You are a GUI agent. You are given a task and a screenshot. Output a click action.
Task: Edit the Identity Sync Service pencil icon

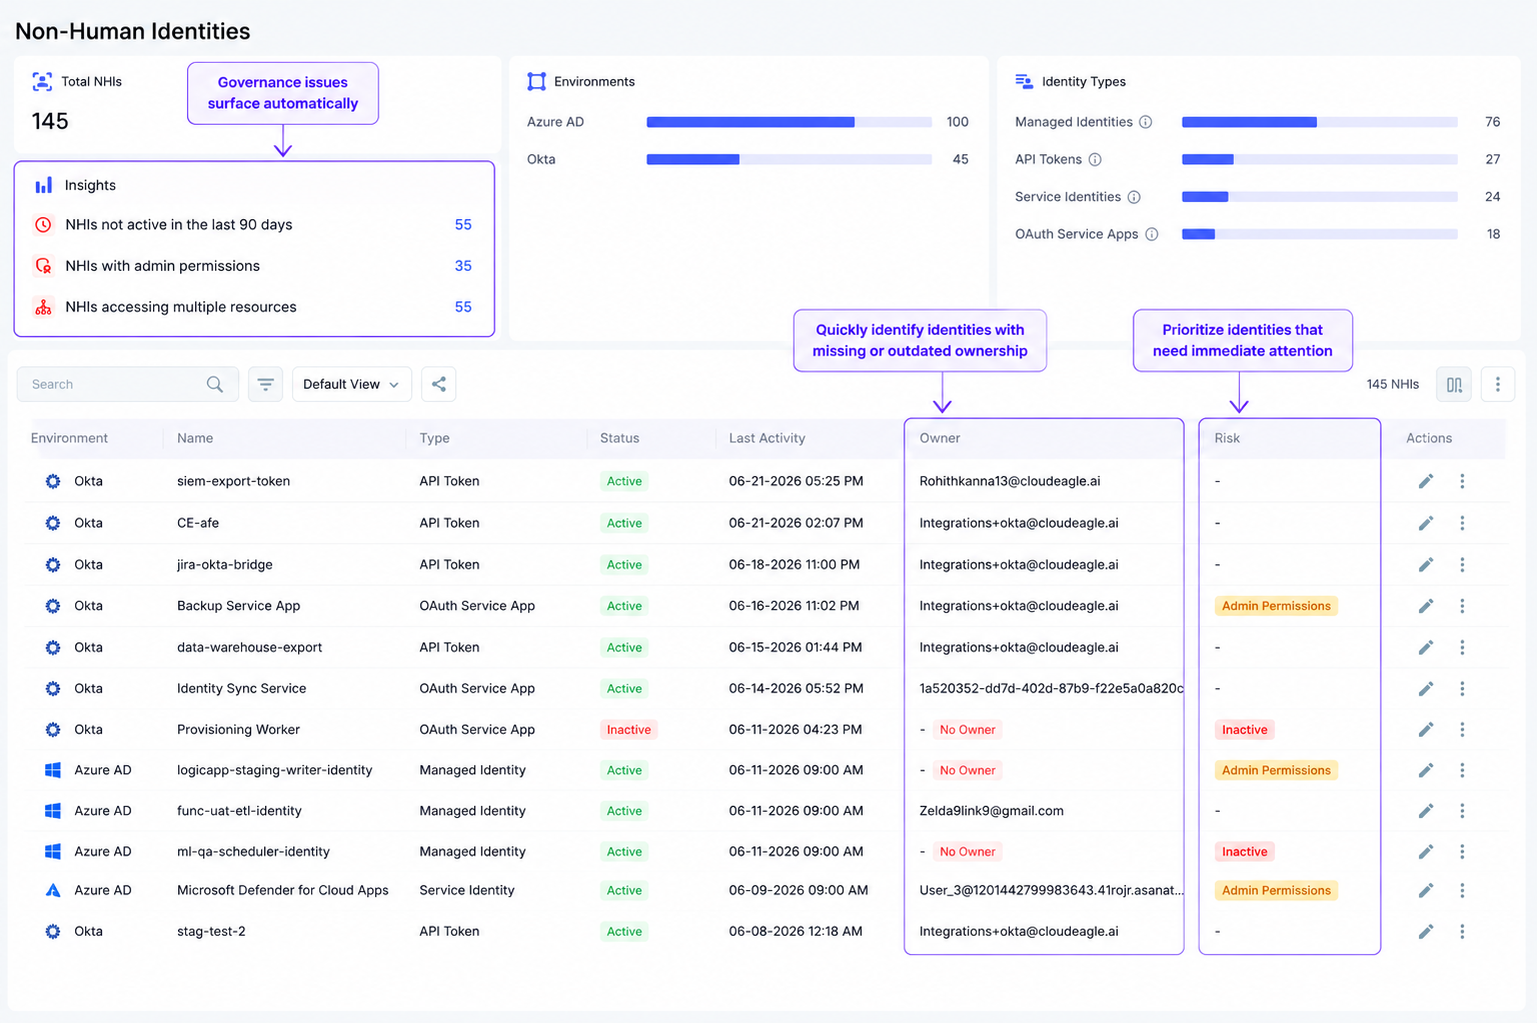pos(1426,689)
